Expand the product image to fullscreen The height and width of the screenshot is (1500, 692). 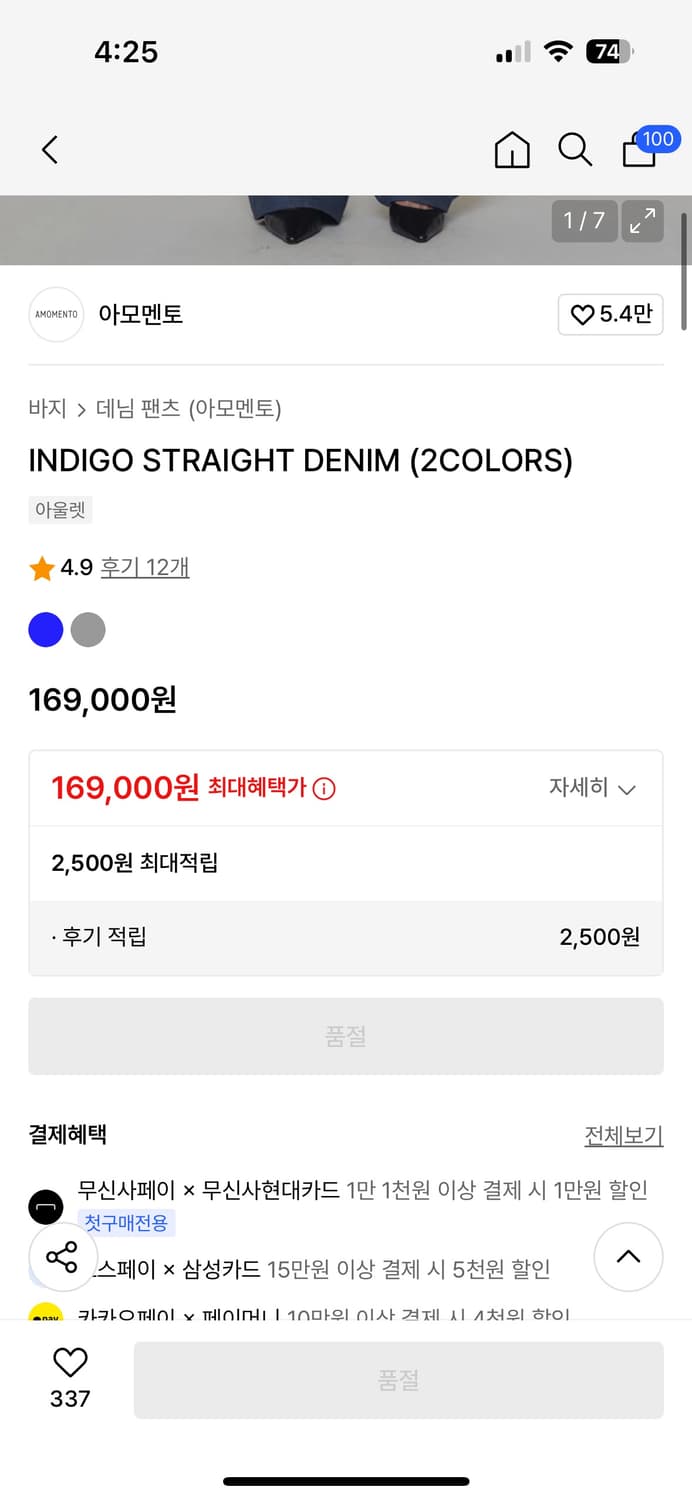coord(642,222)
